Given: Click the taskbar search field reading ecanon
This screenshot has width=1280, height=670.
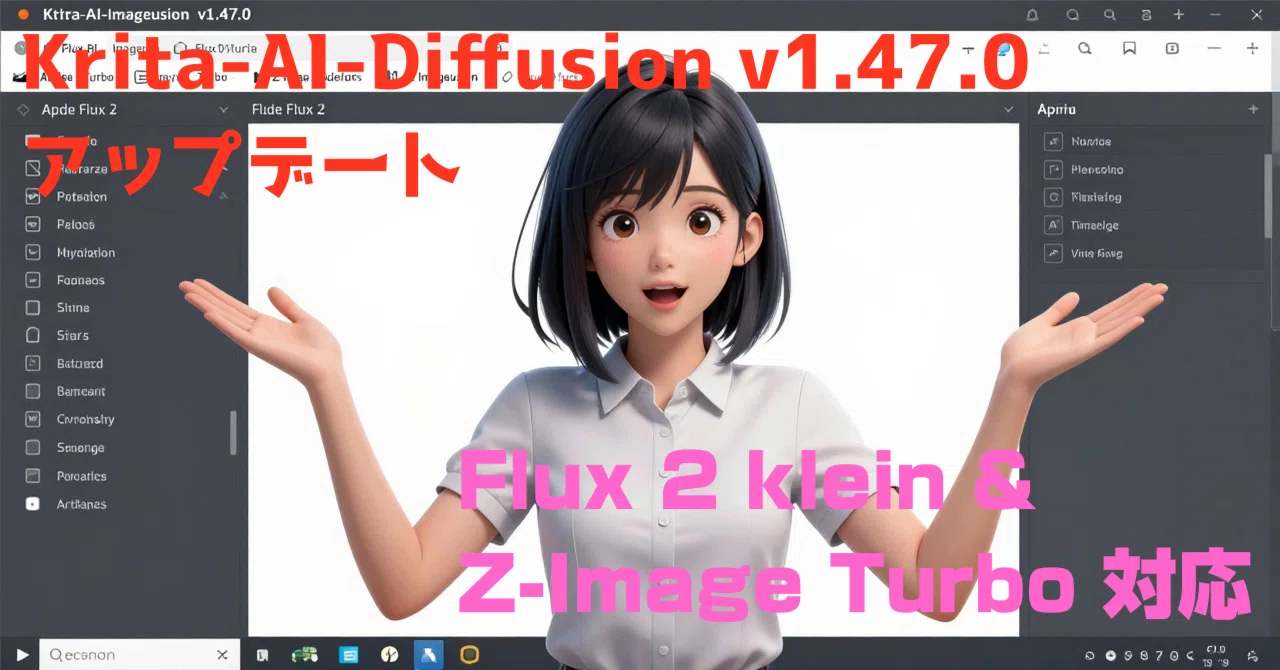Looking at the screenshot, I should pos(140,655).
